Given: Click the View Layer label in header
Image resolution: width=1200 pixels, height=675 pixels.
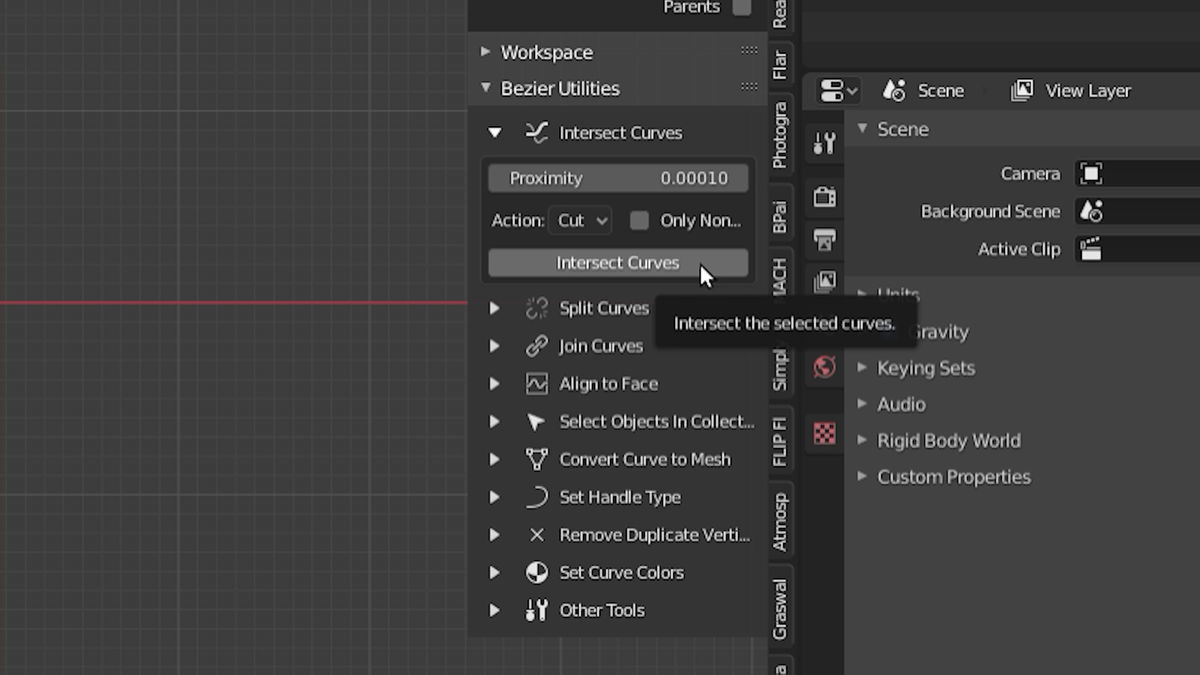Looking at the screenshot, I should pos(1088,90).
